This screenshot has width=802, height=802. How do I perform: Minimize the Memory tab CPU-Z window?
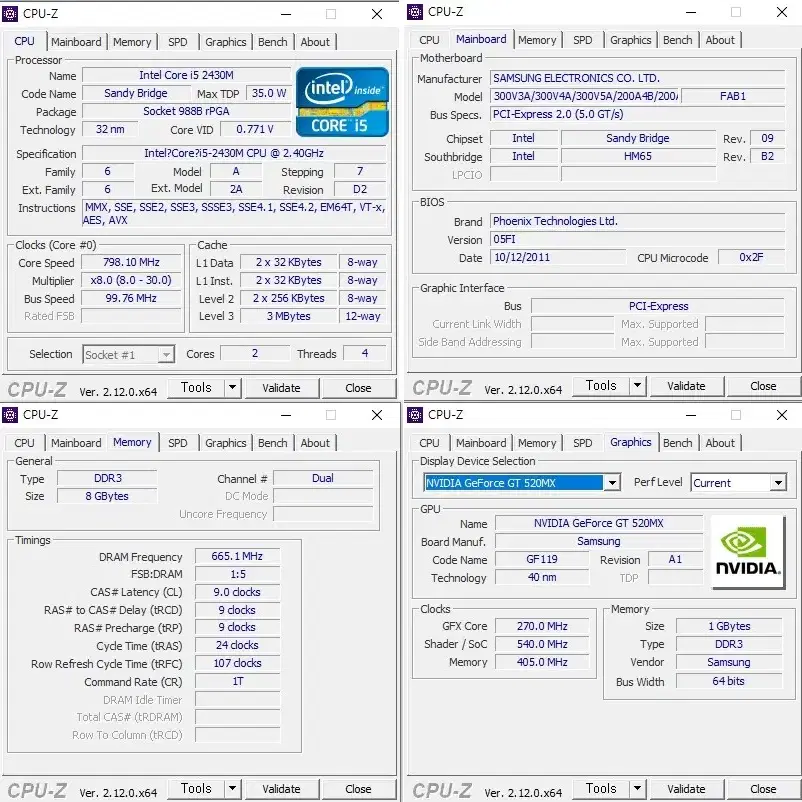286,415
